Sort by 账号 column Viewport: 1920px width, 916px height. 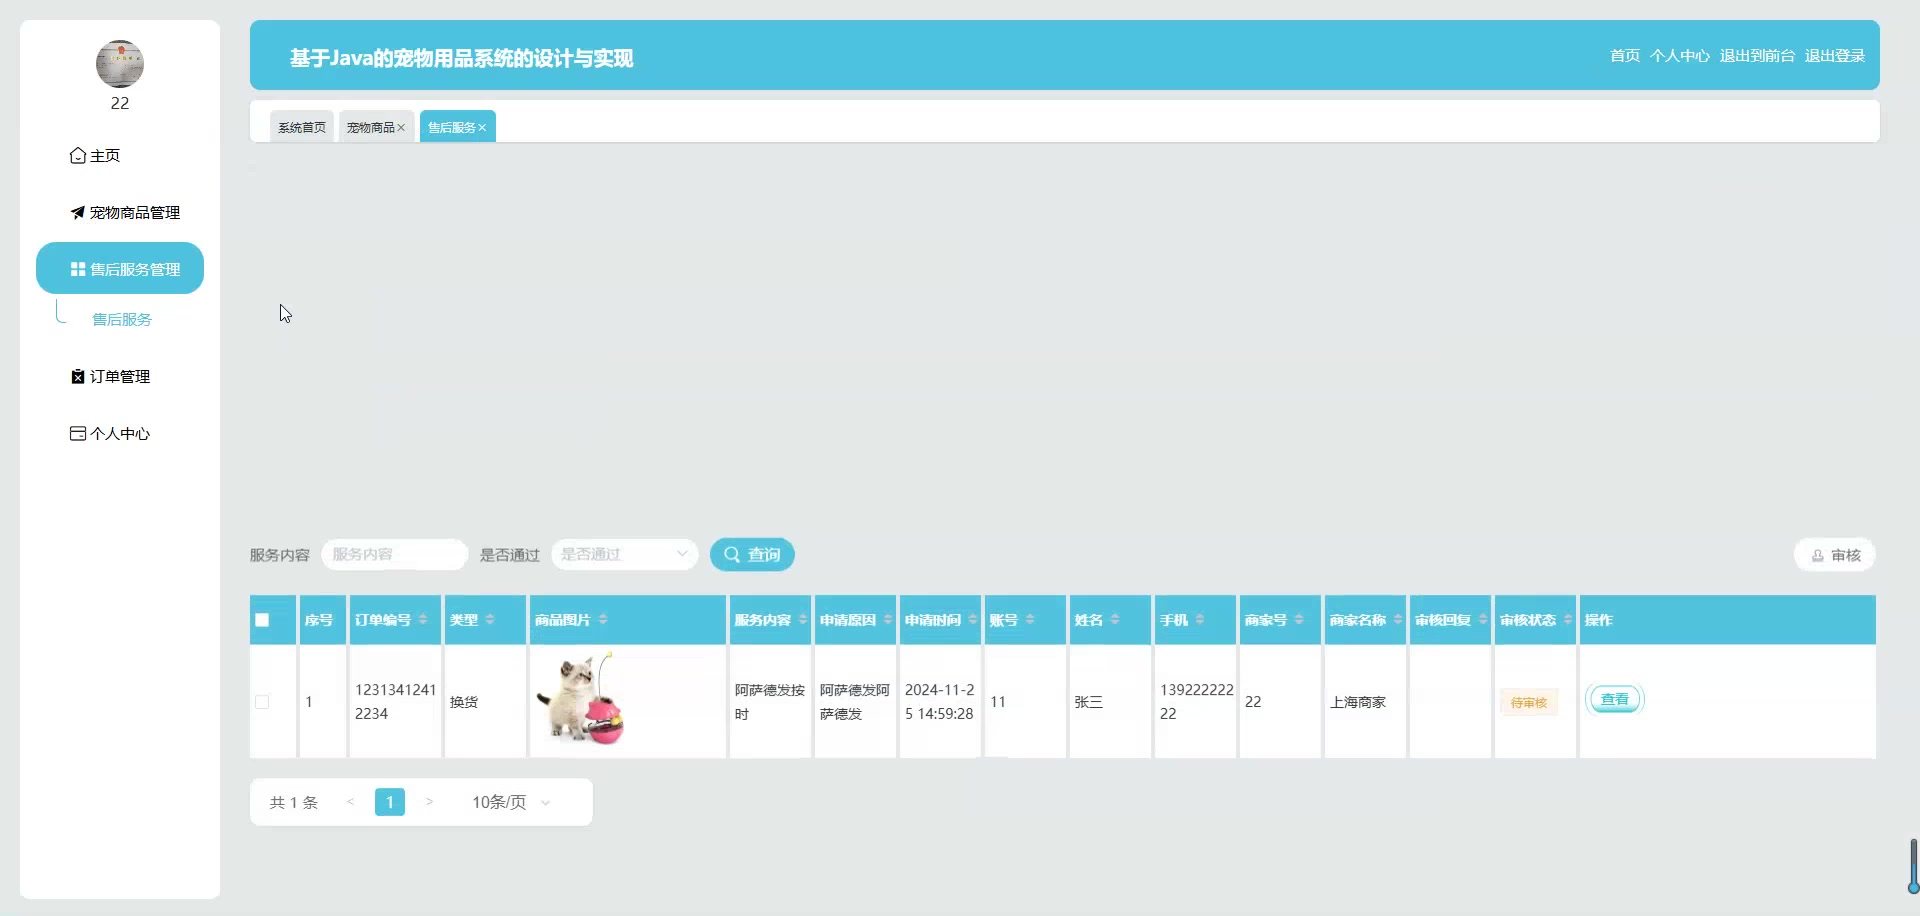(x=1030, y=620)
